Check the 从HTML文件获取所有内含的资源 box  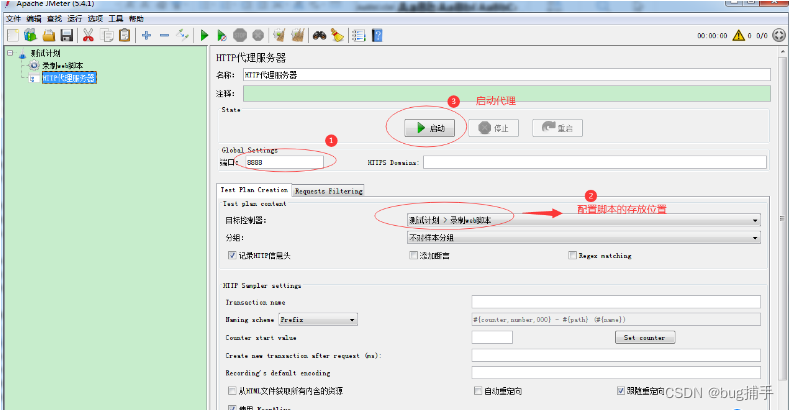(x=232, y=391)
